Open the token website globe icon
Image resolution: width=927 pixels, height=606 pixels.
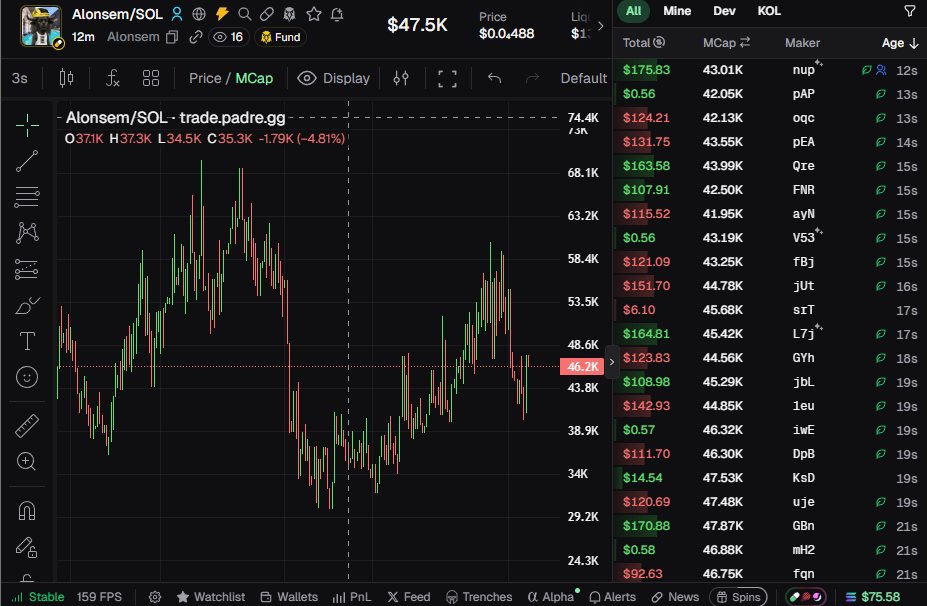[x=199, y=14]
